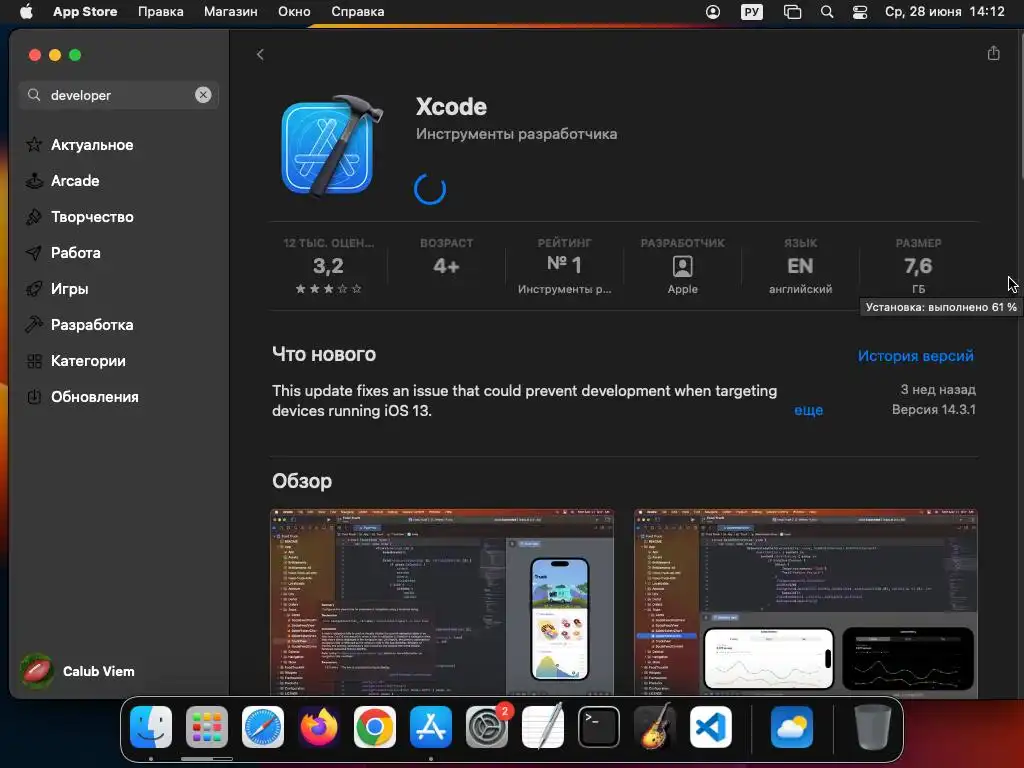The image size is (1024, 768).
Task: Open Spotlight search in menu bar
Action: (827, 12)
